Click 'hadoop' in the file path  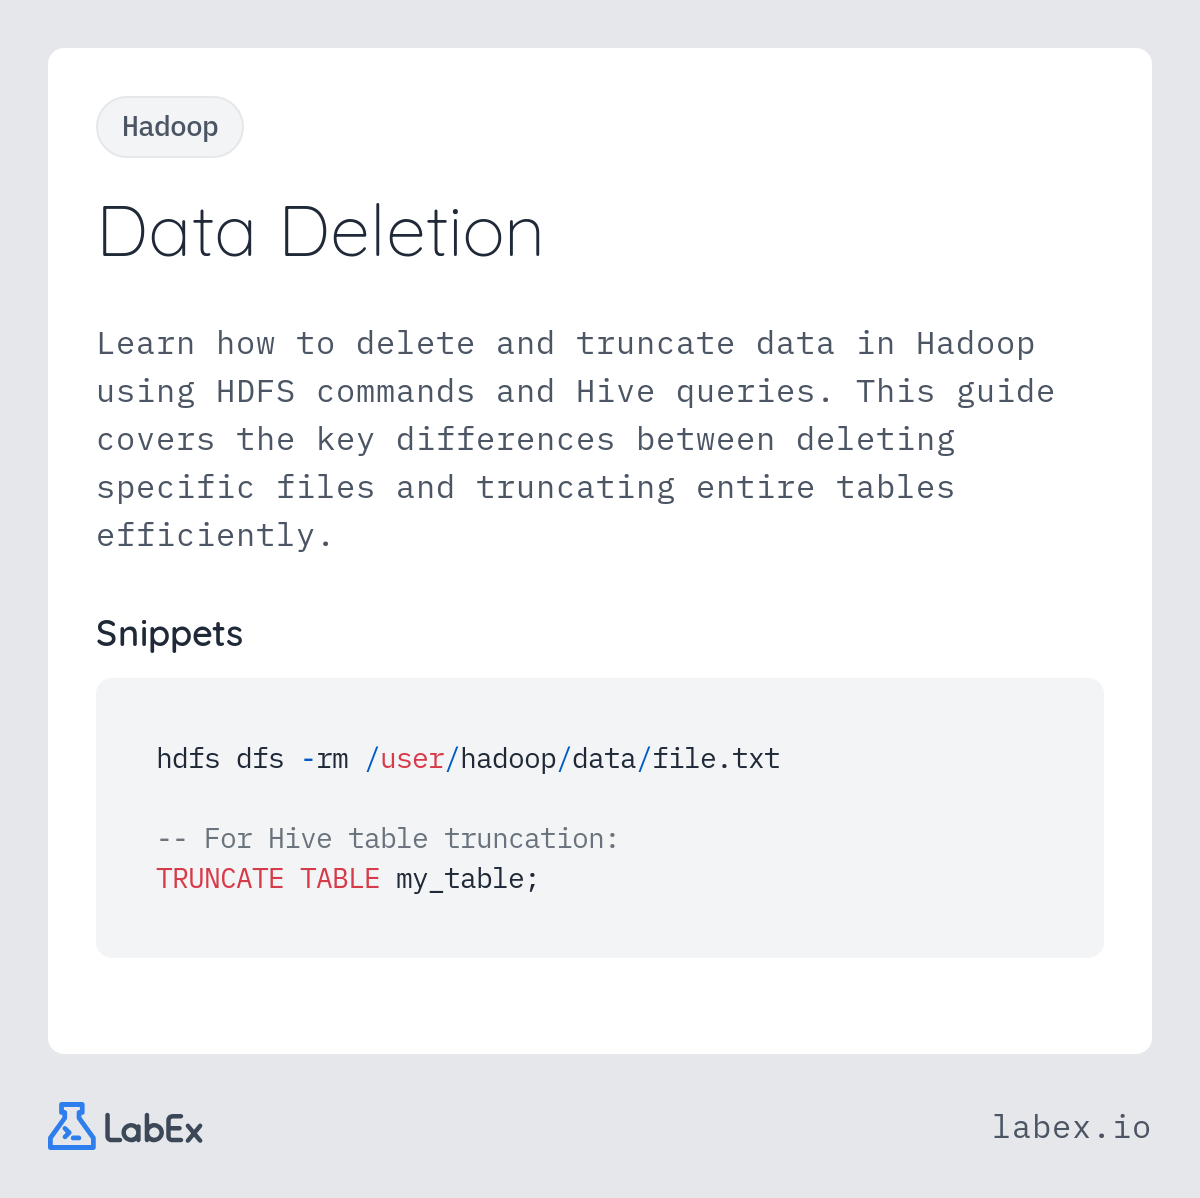(508, 760)
